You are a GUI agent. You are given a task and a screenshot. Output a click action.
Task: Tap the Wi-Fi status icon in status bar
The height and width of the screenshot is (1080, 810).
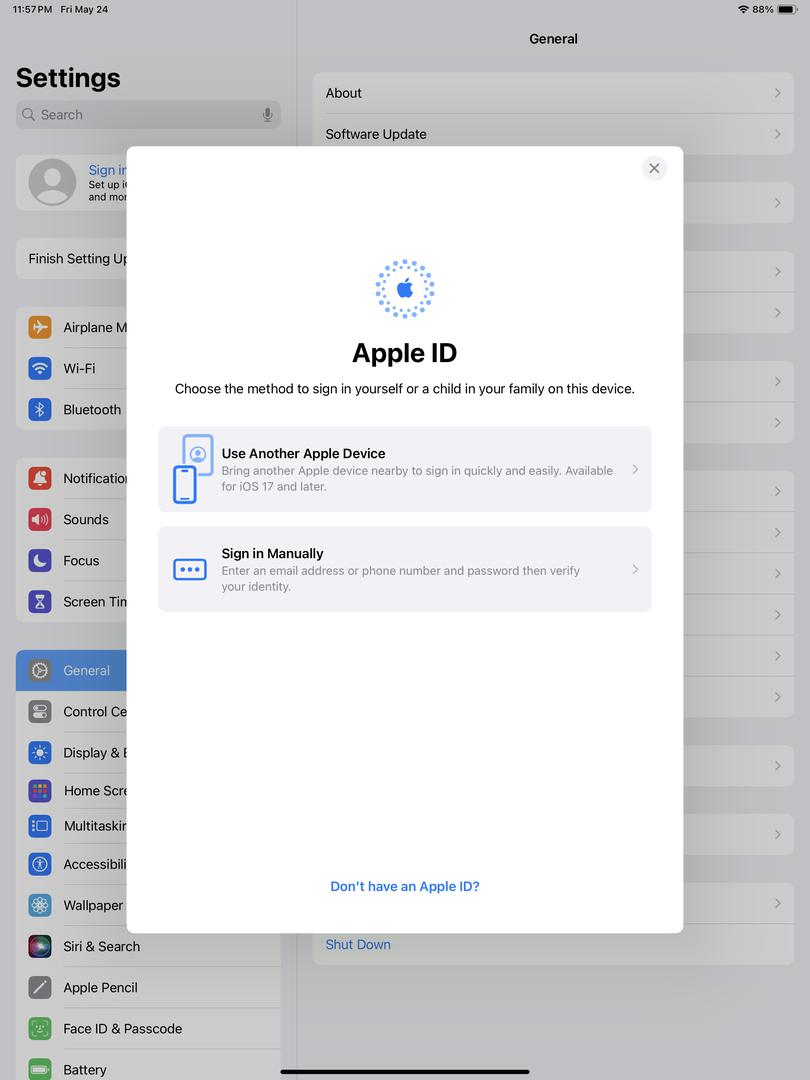(x=743, y=10)
